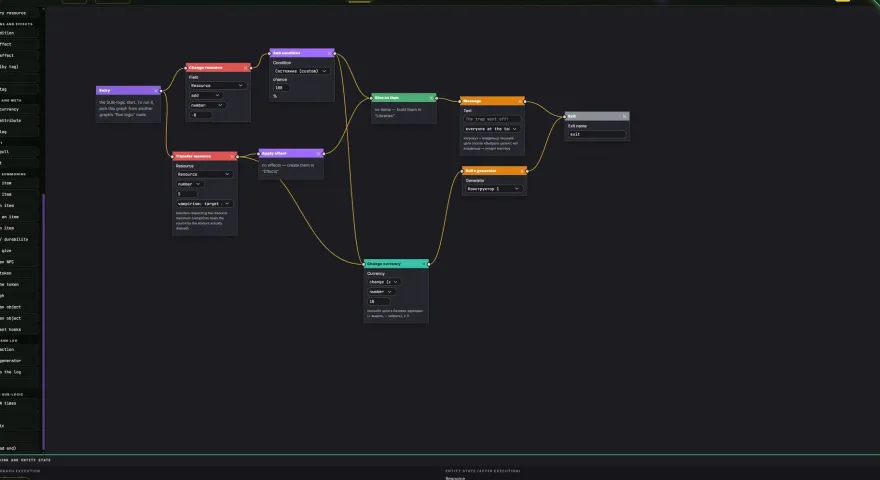The height and width of the screenshot is (480, 880).
Task: Delete the Transfer resource node using X
Action: click(x=232, y=156)
